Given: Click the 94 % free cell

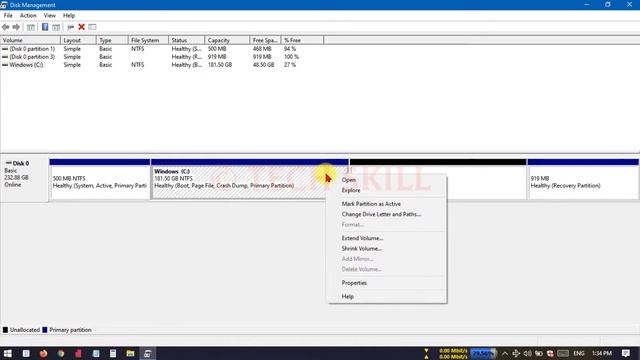Looking at the screenshot, I should coord(290,49).
